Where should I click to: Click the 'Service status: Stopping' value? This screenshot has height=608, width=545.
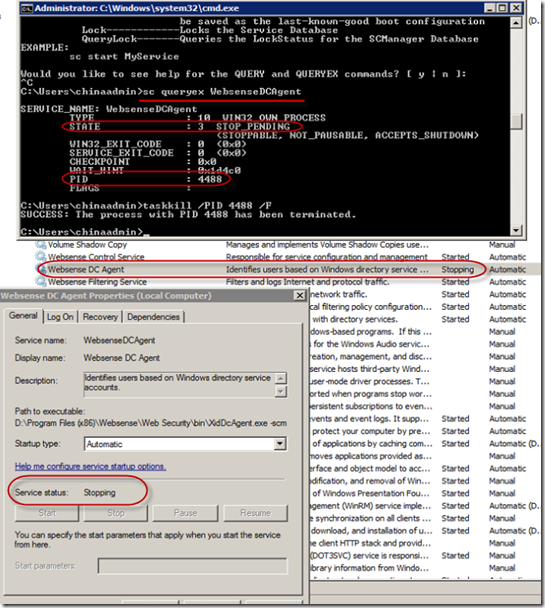[100, 493]
